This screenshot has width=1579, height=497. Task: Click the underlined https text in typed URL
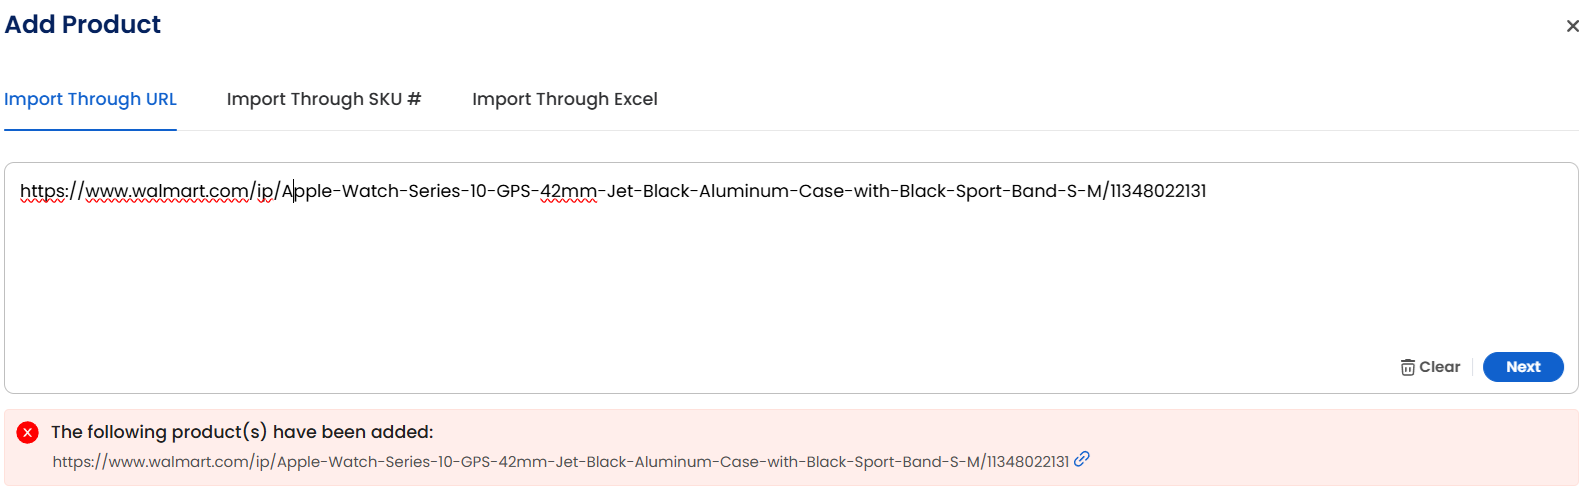pyautogui.click(x=44, y=191)
